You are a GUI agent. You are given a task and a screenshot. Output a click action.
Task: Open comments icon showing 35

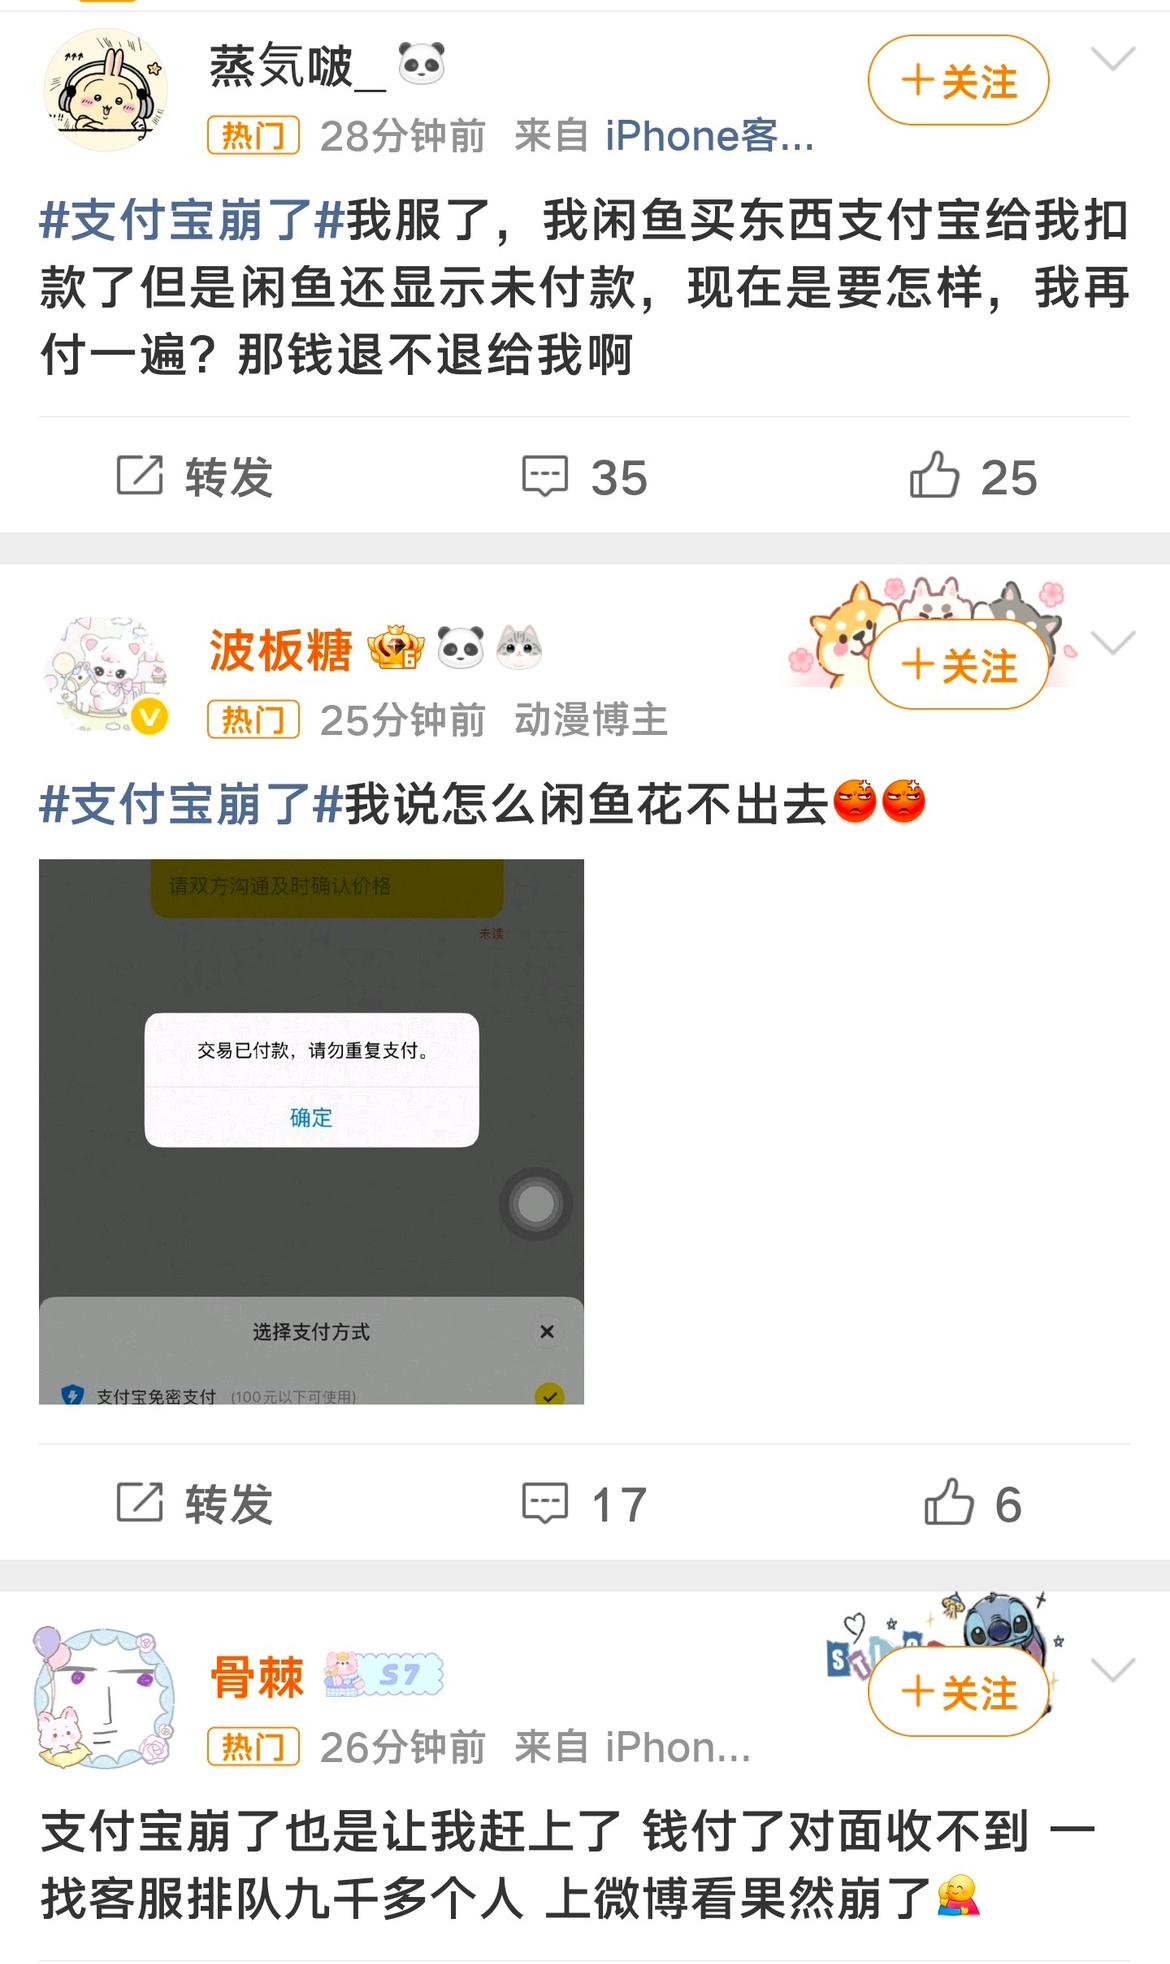[545, 476]
